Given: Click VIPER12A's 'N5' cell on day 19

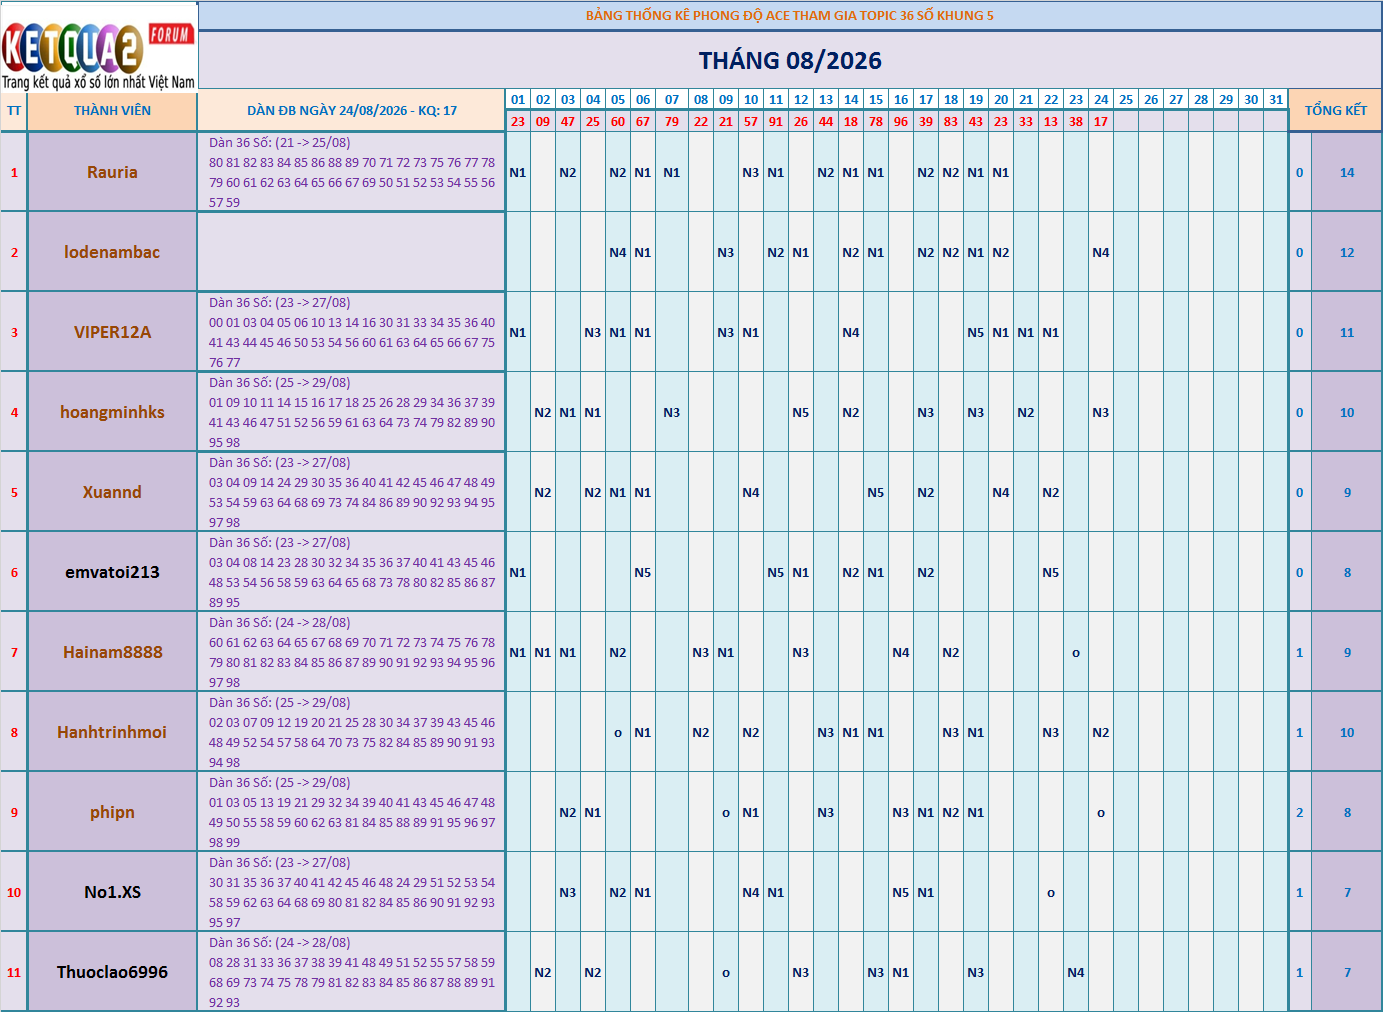Looking at the screenshot, I should click(976, 332).
